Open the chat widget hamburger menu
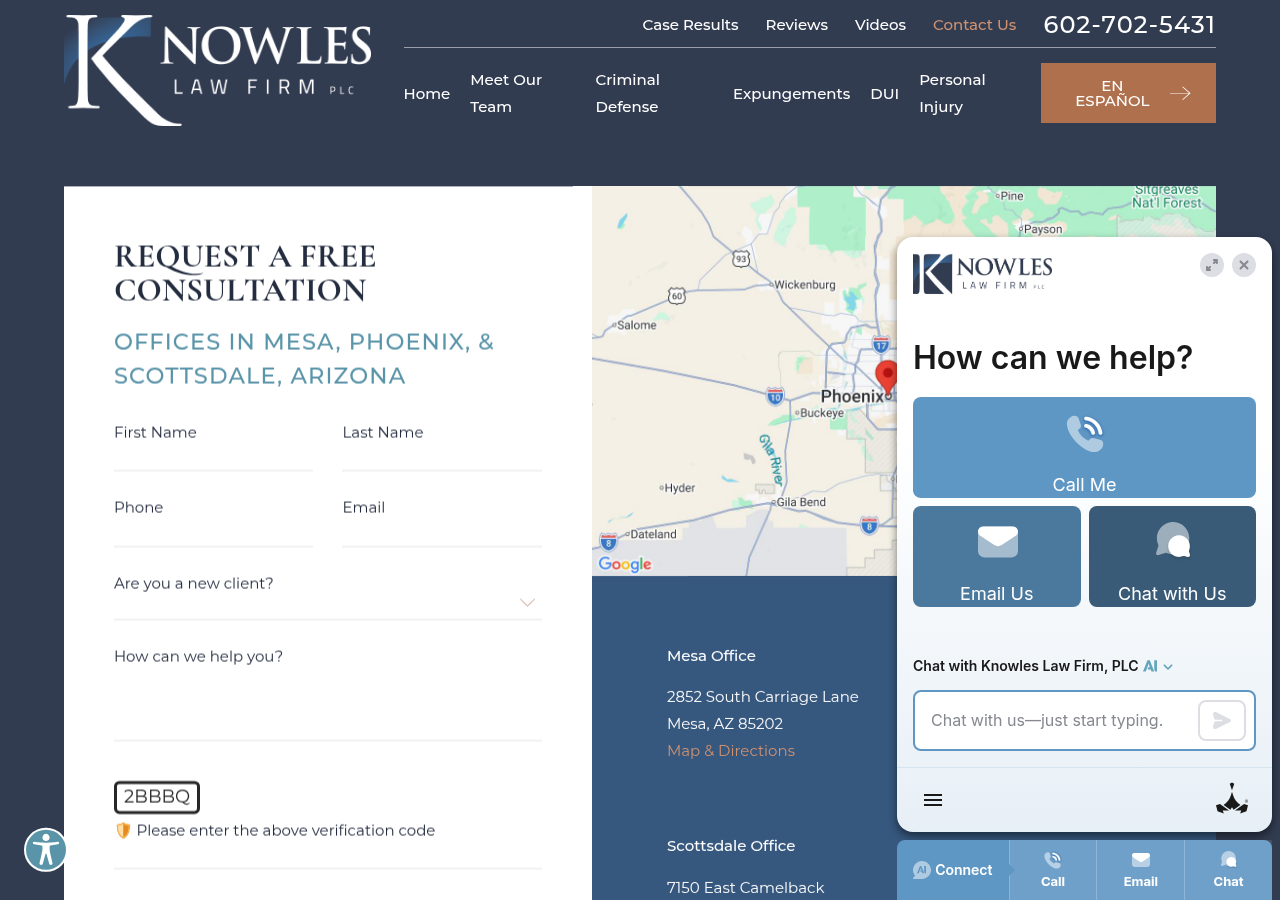This screenshot has width=1280, height=900. pos(933,800)
